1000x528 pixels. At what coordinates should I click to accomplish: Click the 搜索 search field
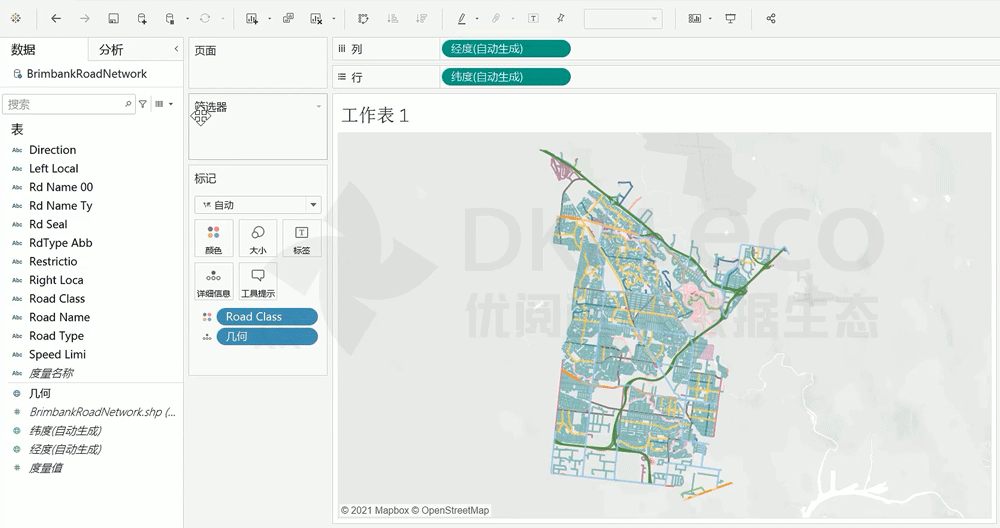point(64,104)
